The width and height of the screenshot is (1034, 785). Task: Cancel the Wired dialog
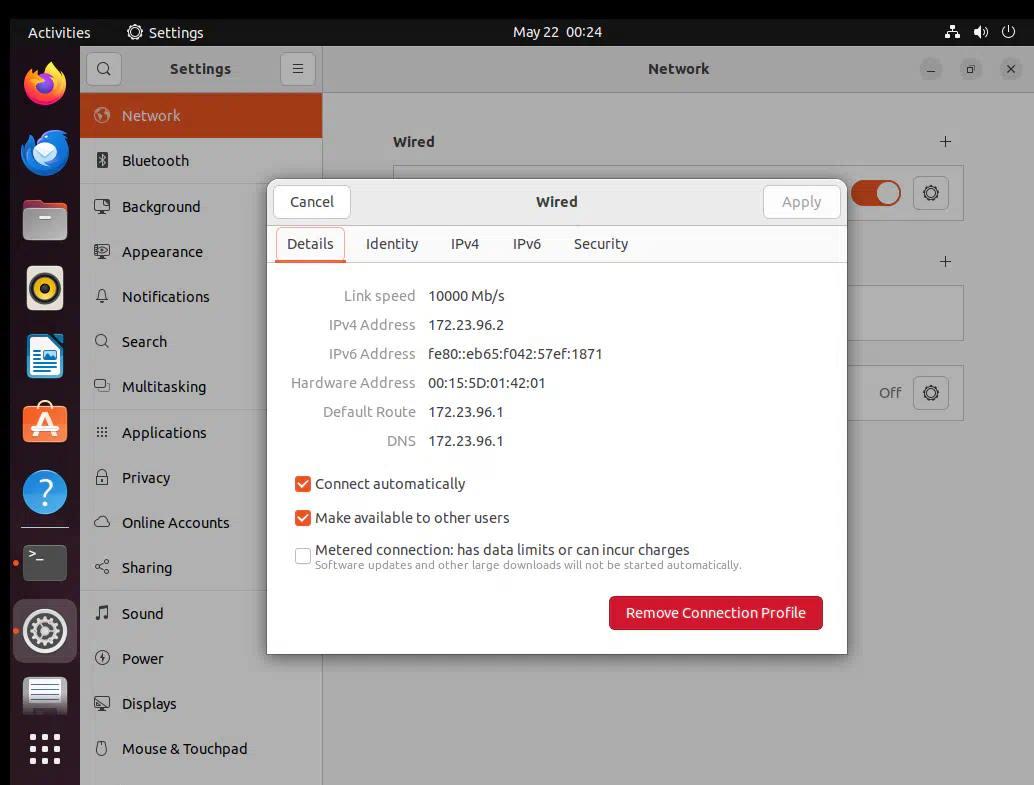pyautogui.click(x=312, y=202)
